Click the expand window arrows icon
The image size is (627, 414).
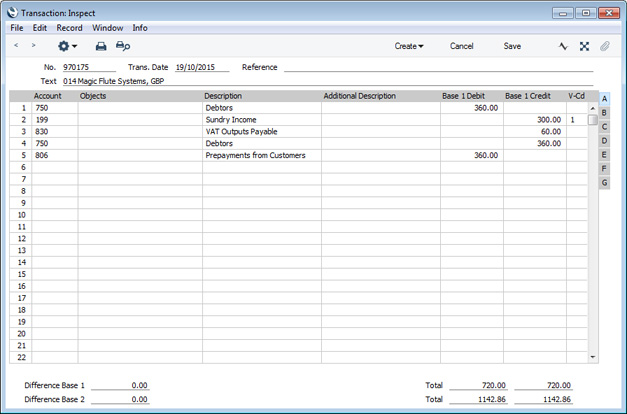[584, 46]
